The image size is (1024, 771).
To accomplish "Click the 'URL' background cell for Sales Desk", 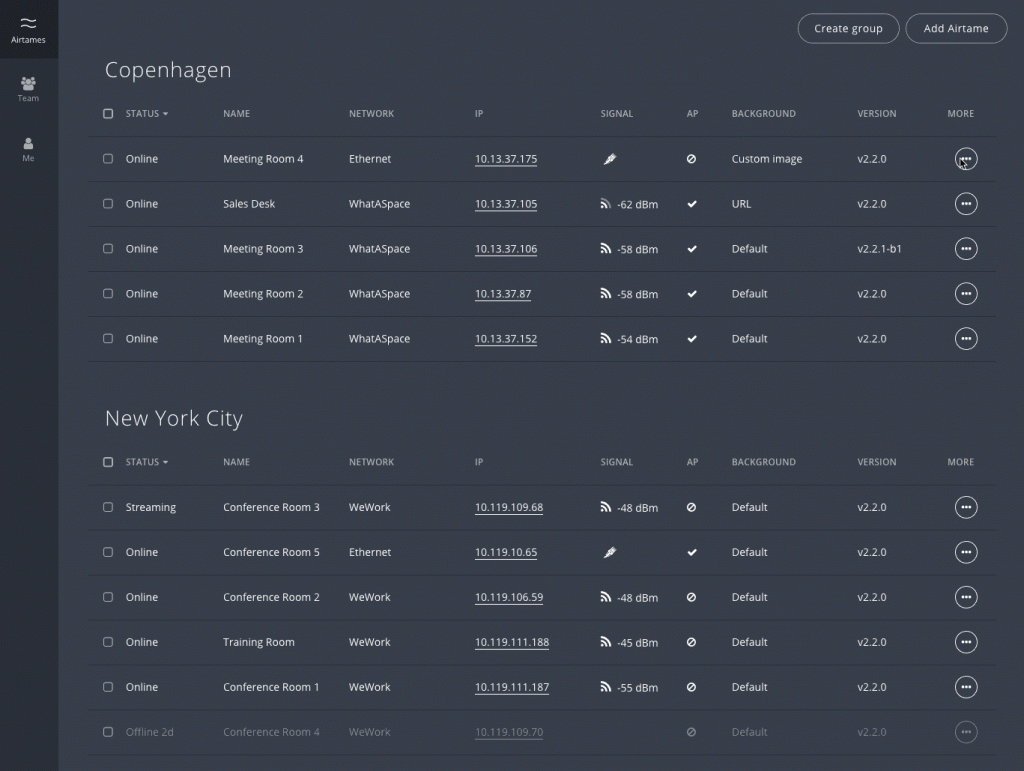I will [x=741, y=204].
